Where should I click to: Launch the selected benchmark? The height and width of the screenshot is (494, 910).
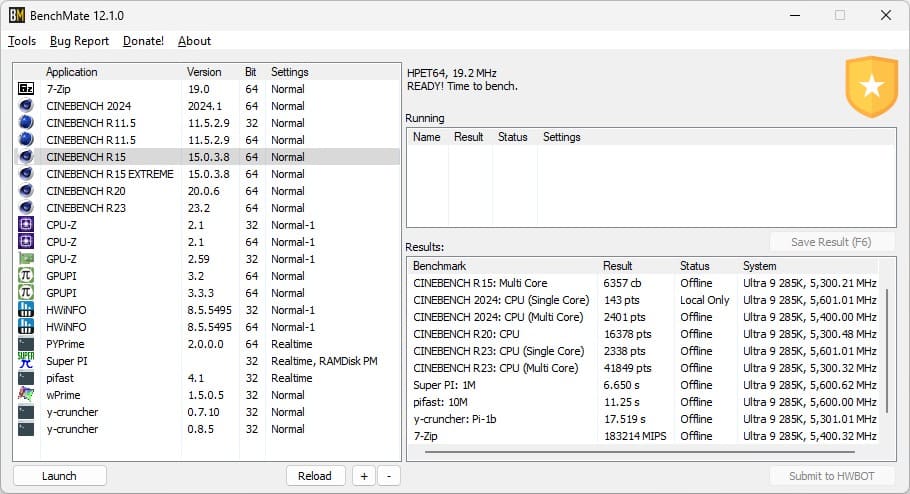click(59, 476)
